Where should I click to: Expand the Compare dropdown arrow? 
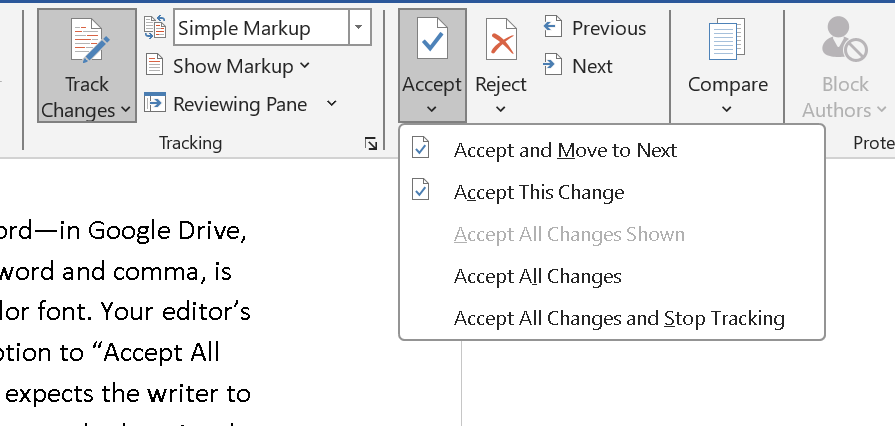point(727,109)
